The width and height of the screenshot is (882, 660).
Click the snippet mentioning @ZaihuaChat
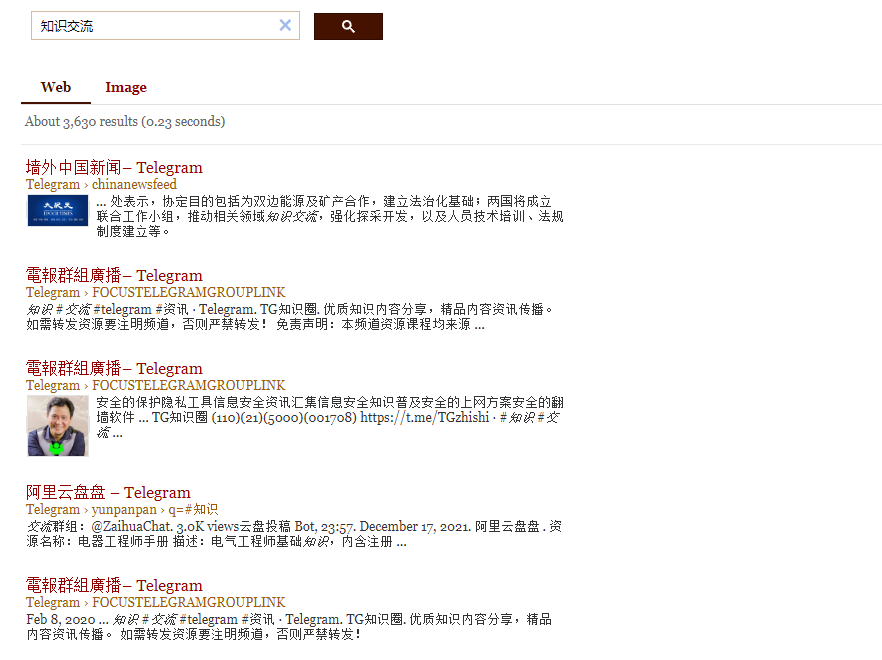click(x=294, y=534)
